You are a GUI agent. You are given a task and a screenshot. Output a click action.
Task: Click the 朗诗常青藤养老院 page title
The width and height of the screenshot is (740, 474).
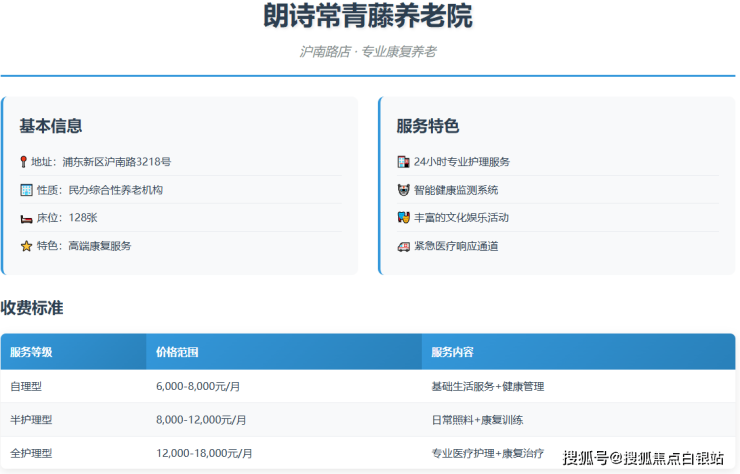pyautogui.click(x=368, y=17)
